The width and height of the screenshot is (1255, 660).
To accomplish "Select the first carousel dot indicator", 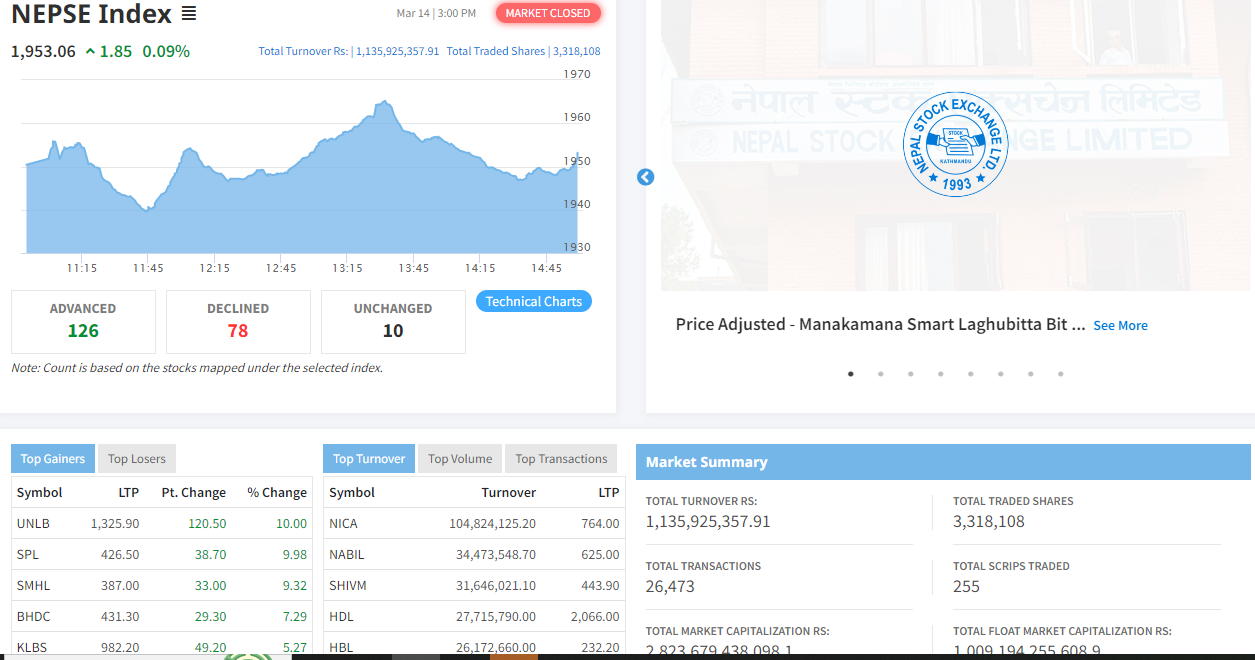I will pos(851,374).
